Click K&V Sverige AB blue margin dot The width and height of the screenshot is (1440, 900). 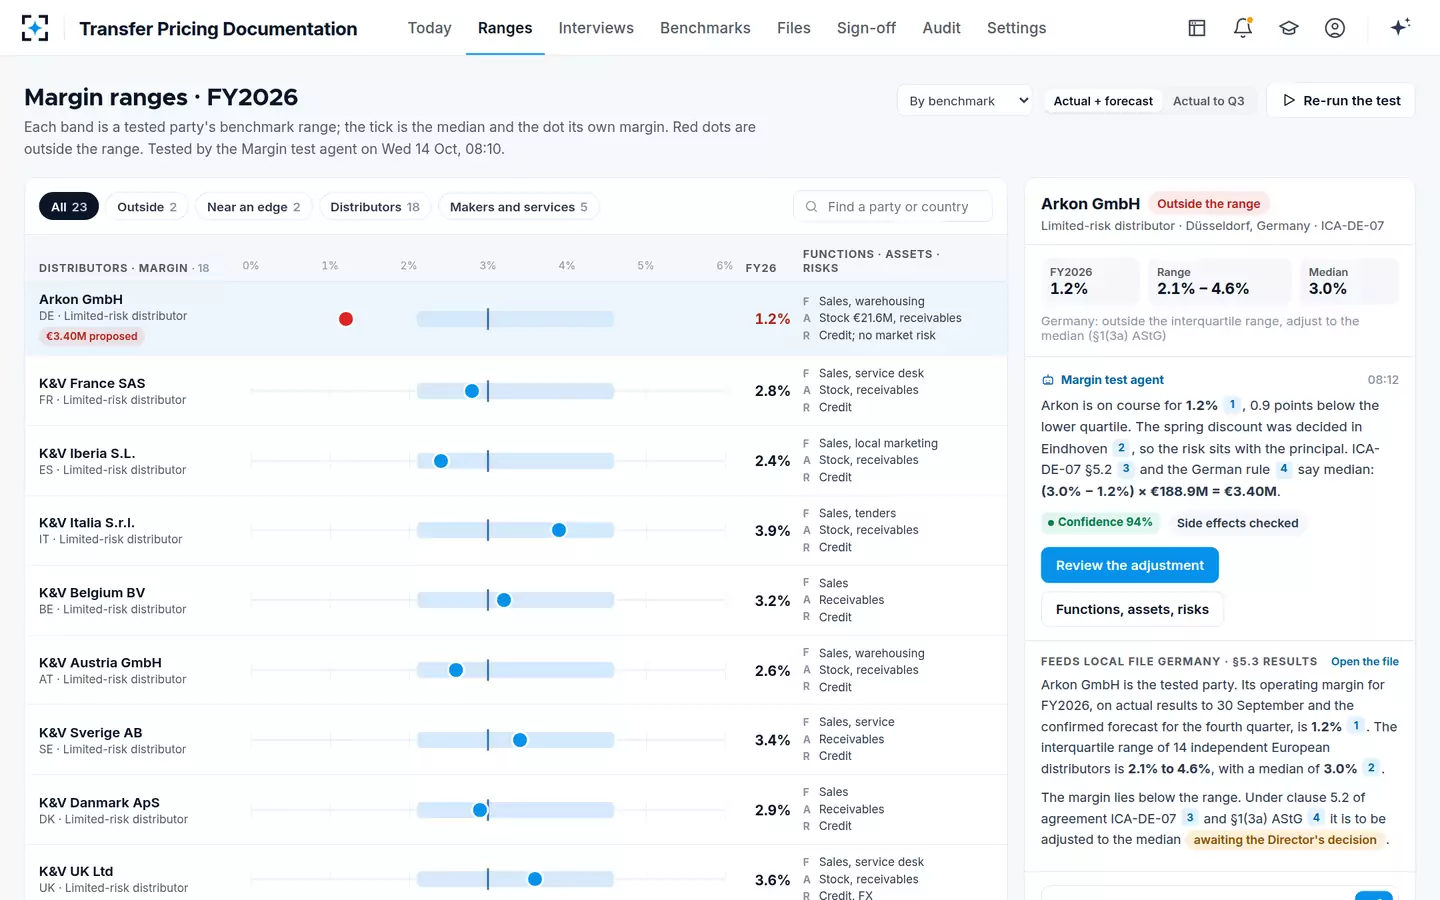coord(520,740)
